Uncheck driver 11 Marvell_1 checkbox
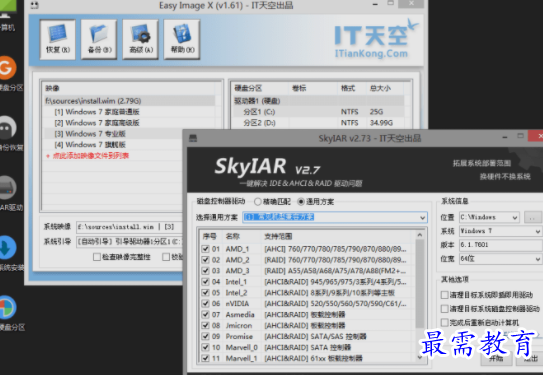Image resolution: width=543 pixels, height=375 pixels. pos(205,358)
